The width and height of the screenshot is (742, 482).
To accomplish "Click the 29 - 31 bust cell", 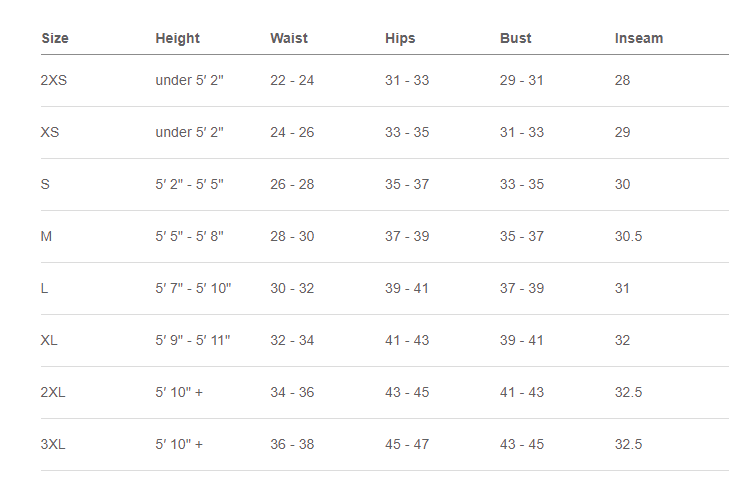I will click(522, 80).
